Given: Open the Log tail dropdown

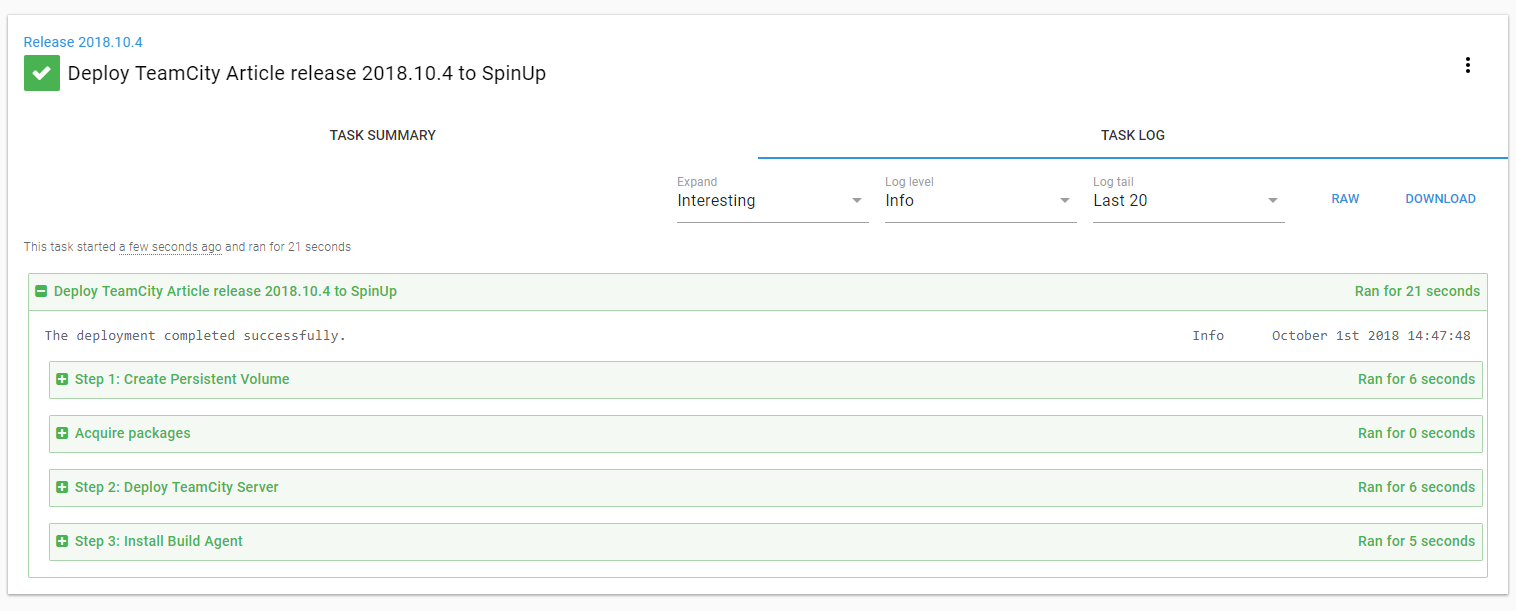Looking at the screenshot, I should tap(1188, 201).
